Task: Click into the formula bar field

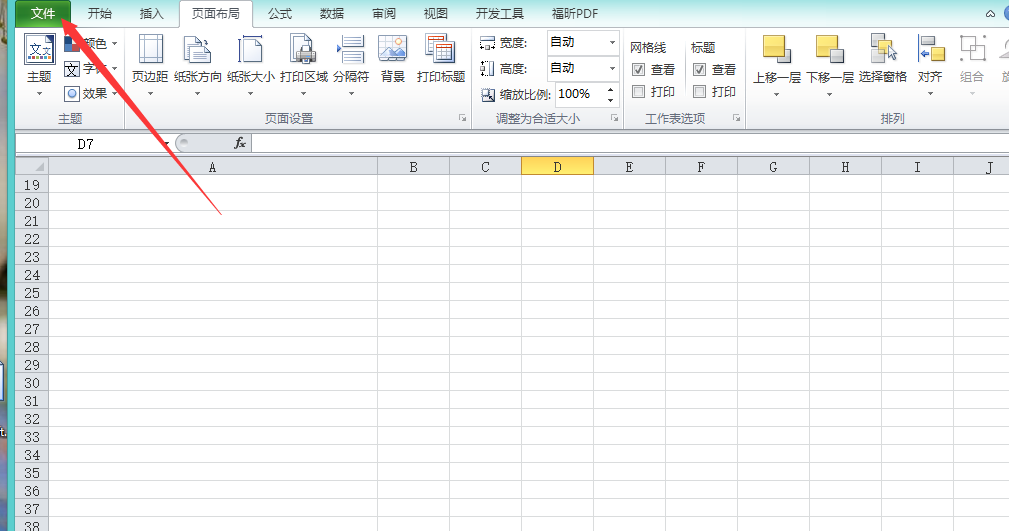Action: (630, 143)
